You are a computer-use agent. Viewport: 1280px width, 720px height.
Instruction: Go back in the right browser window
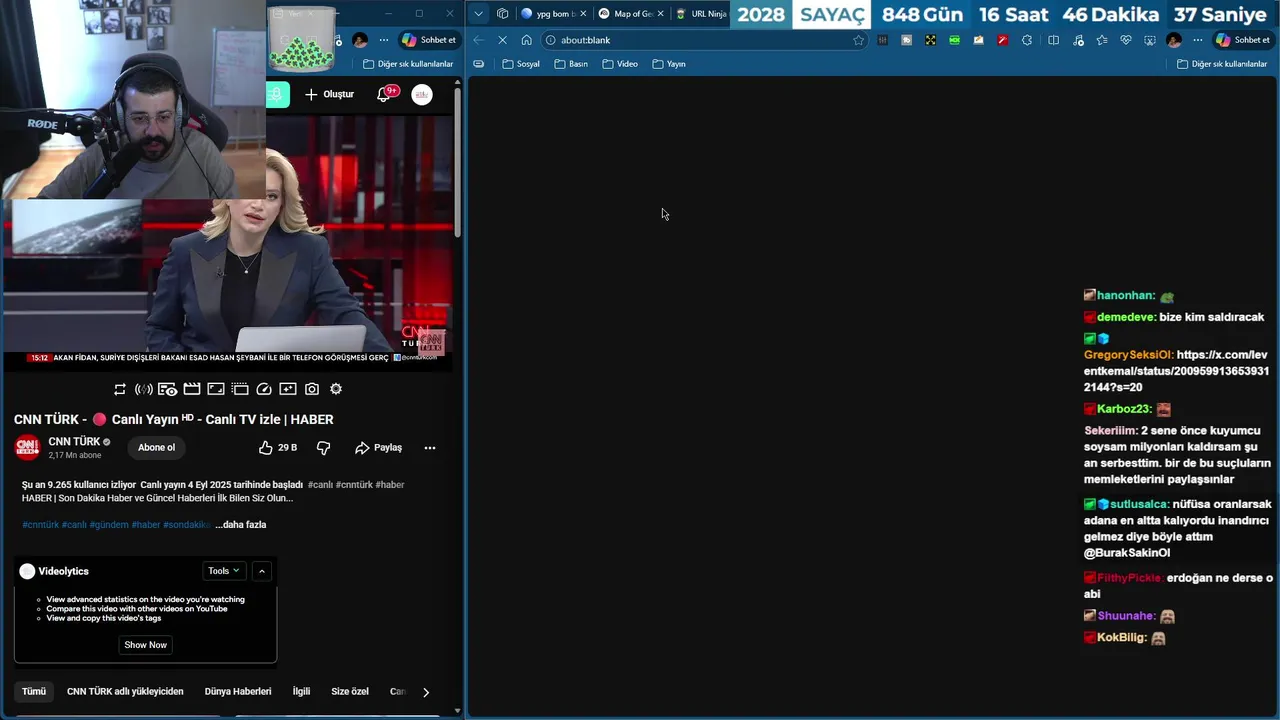coord(478,40)
